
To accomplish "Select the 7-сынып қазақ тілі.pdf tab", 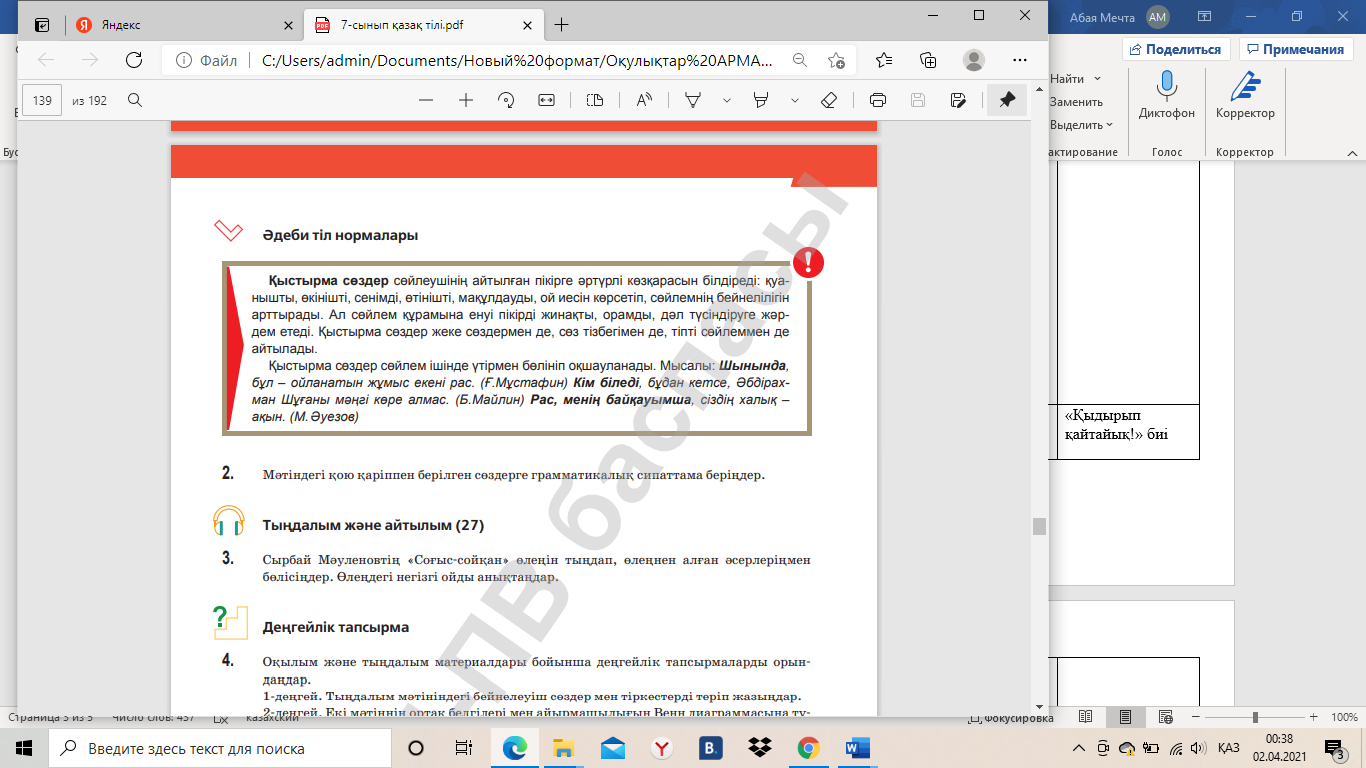I will 423,25.
